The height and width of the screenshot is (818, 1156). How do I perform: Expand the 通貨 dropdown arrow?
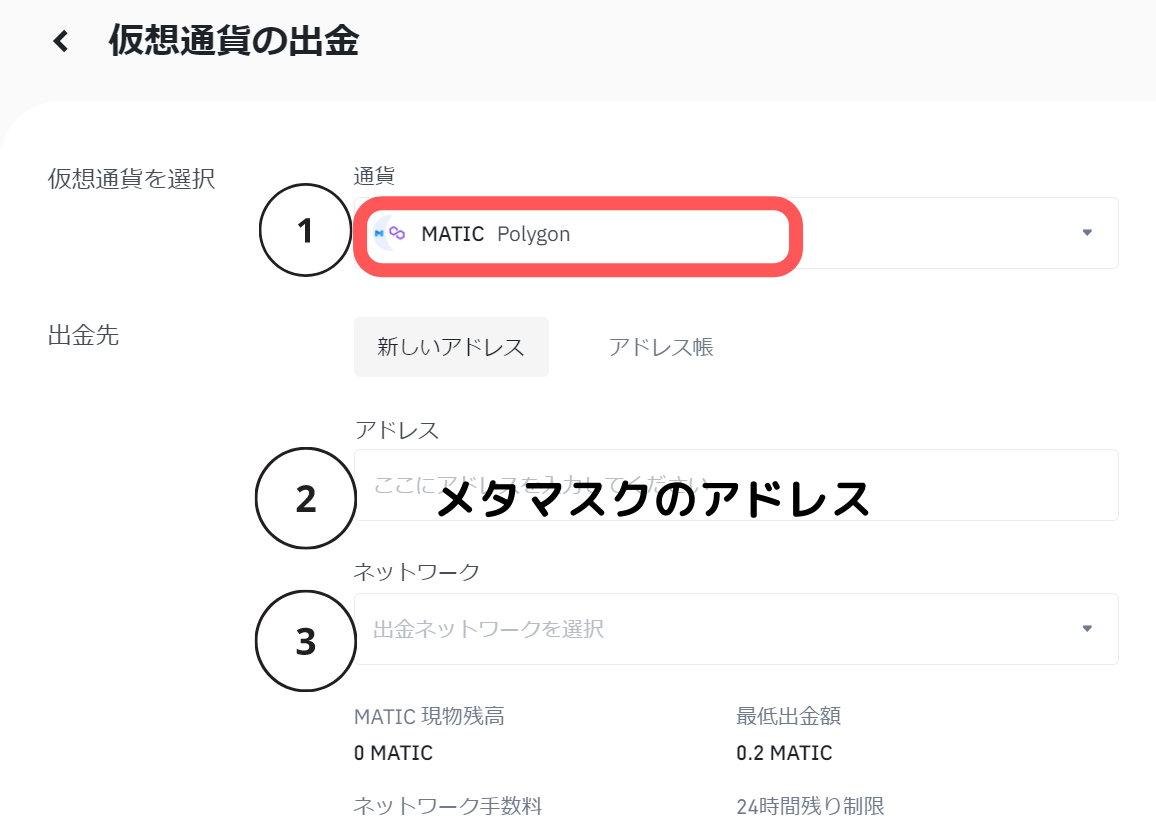tap(1087, 233)
